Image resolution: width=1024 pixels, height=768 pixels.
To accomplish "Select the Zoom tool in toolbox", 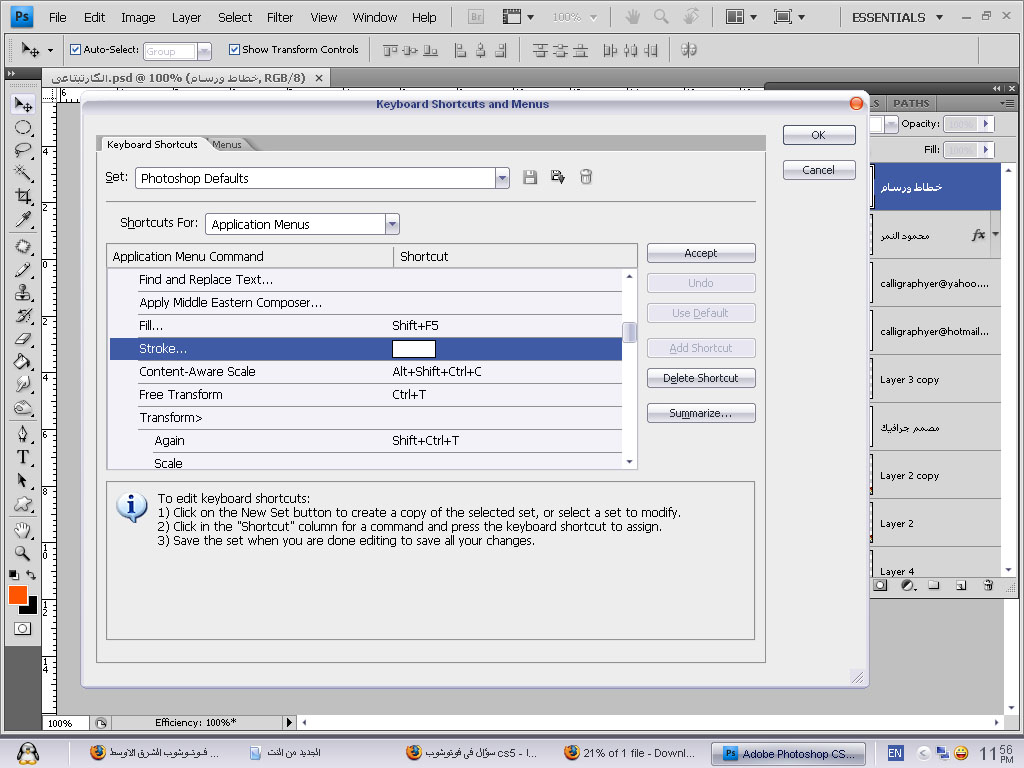I will (23, 553).
